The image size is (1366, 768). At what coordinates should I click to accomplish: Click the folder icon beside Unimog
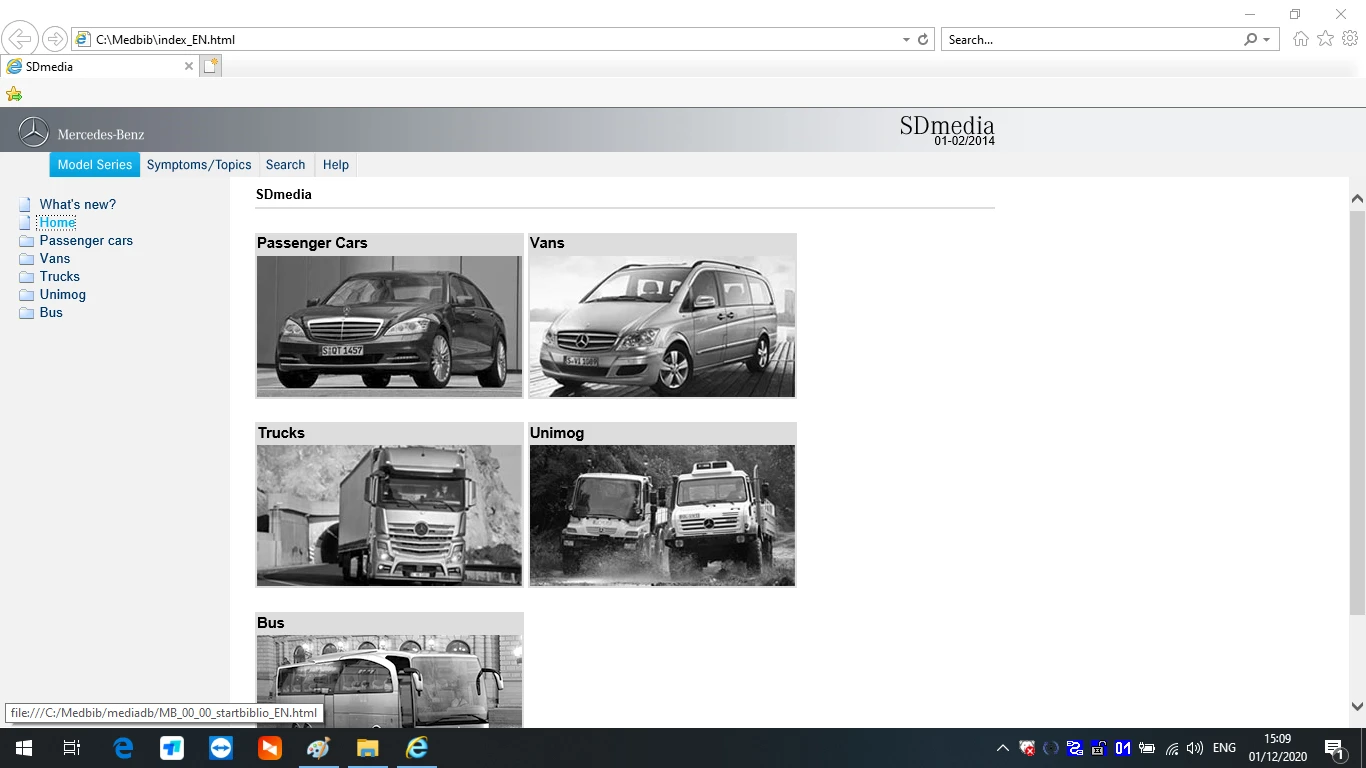click(x=27, y=295)
